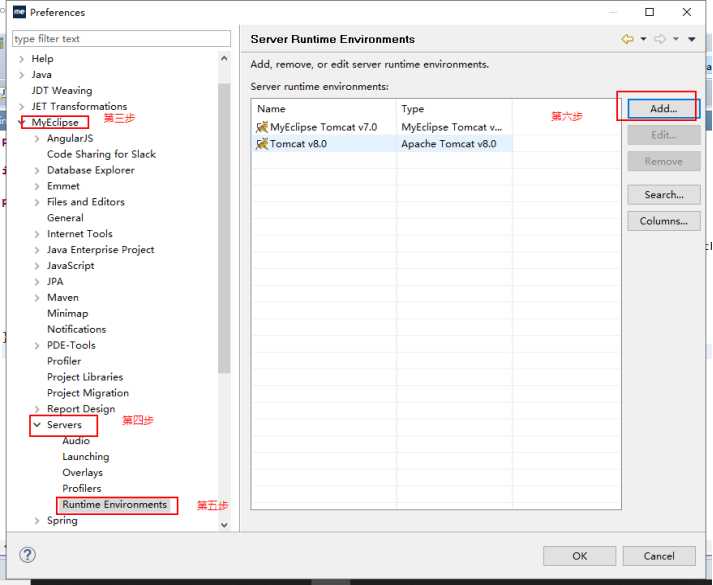
Task: Expand the Report Design node
Action: [37, 409]
